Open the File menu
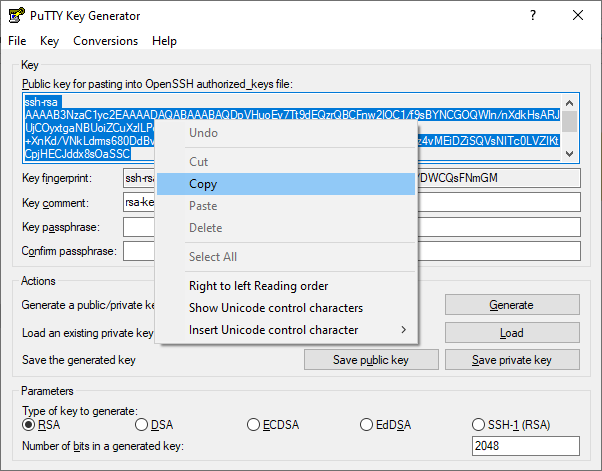This screenshot has height=471, width=602. point(17,41)
